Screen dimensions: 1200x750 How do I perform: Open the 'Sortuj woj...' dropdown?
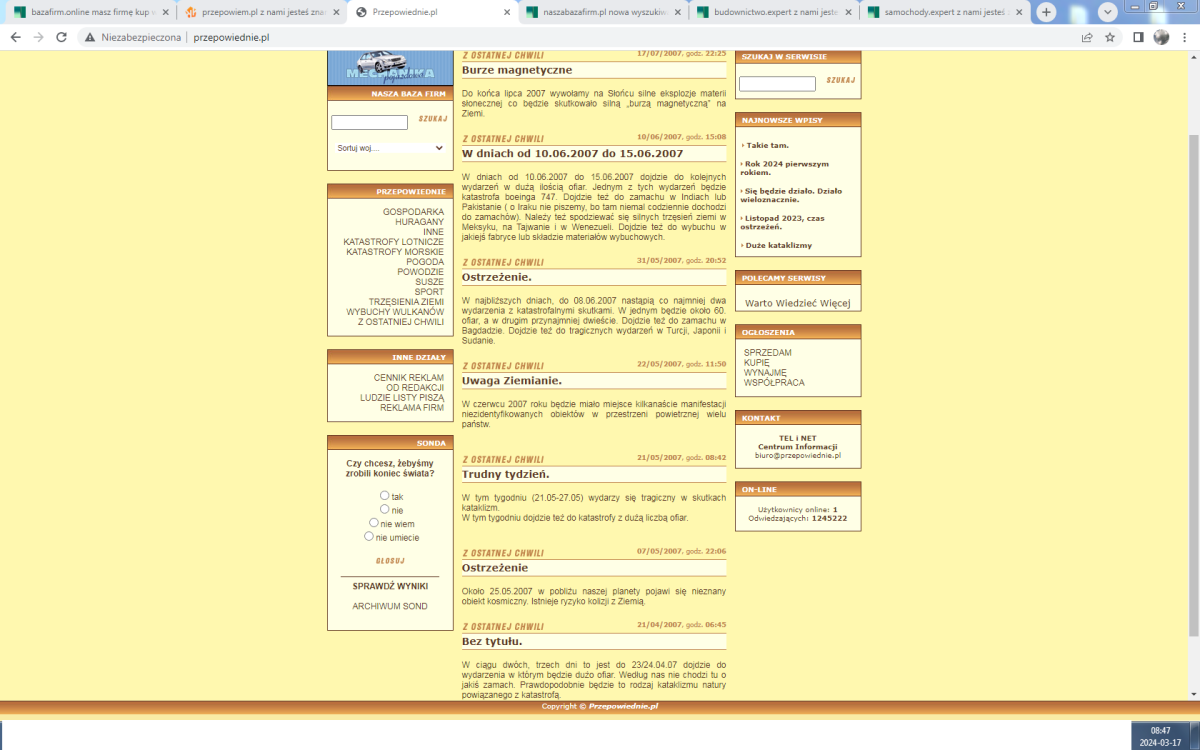tap(390, 148)
